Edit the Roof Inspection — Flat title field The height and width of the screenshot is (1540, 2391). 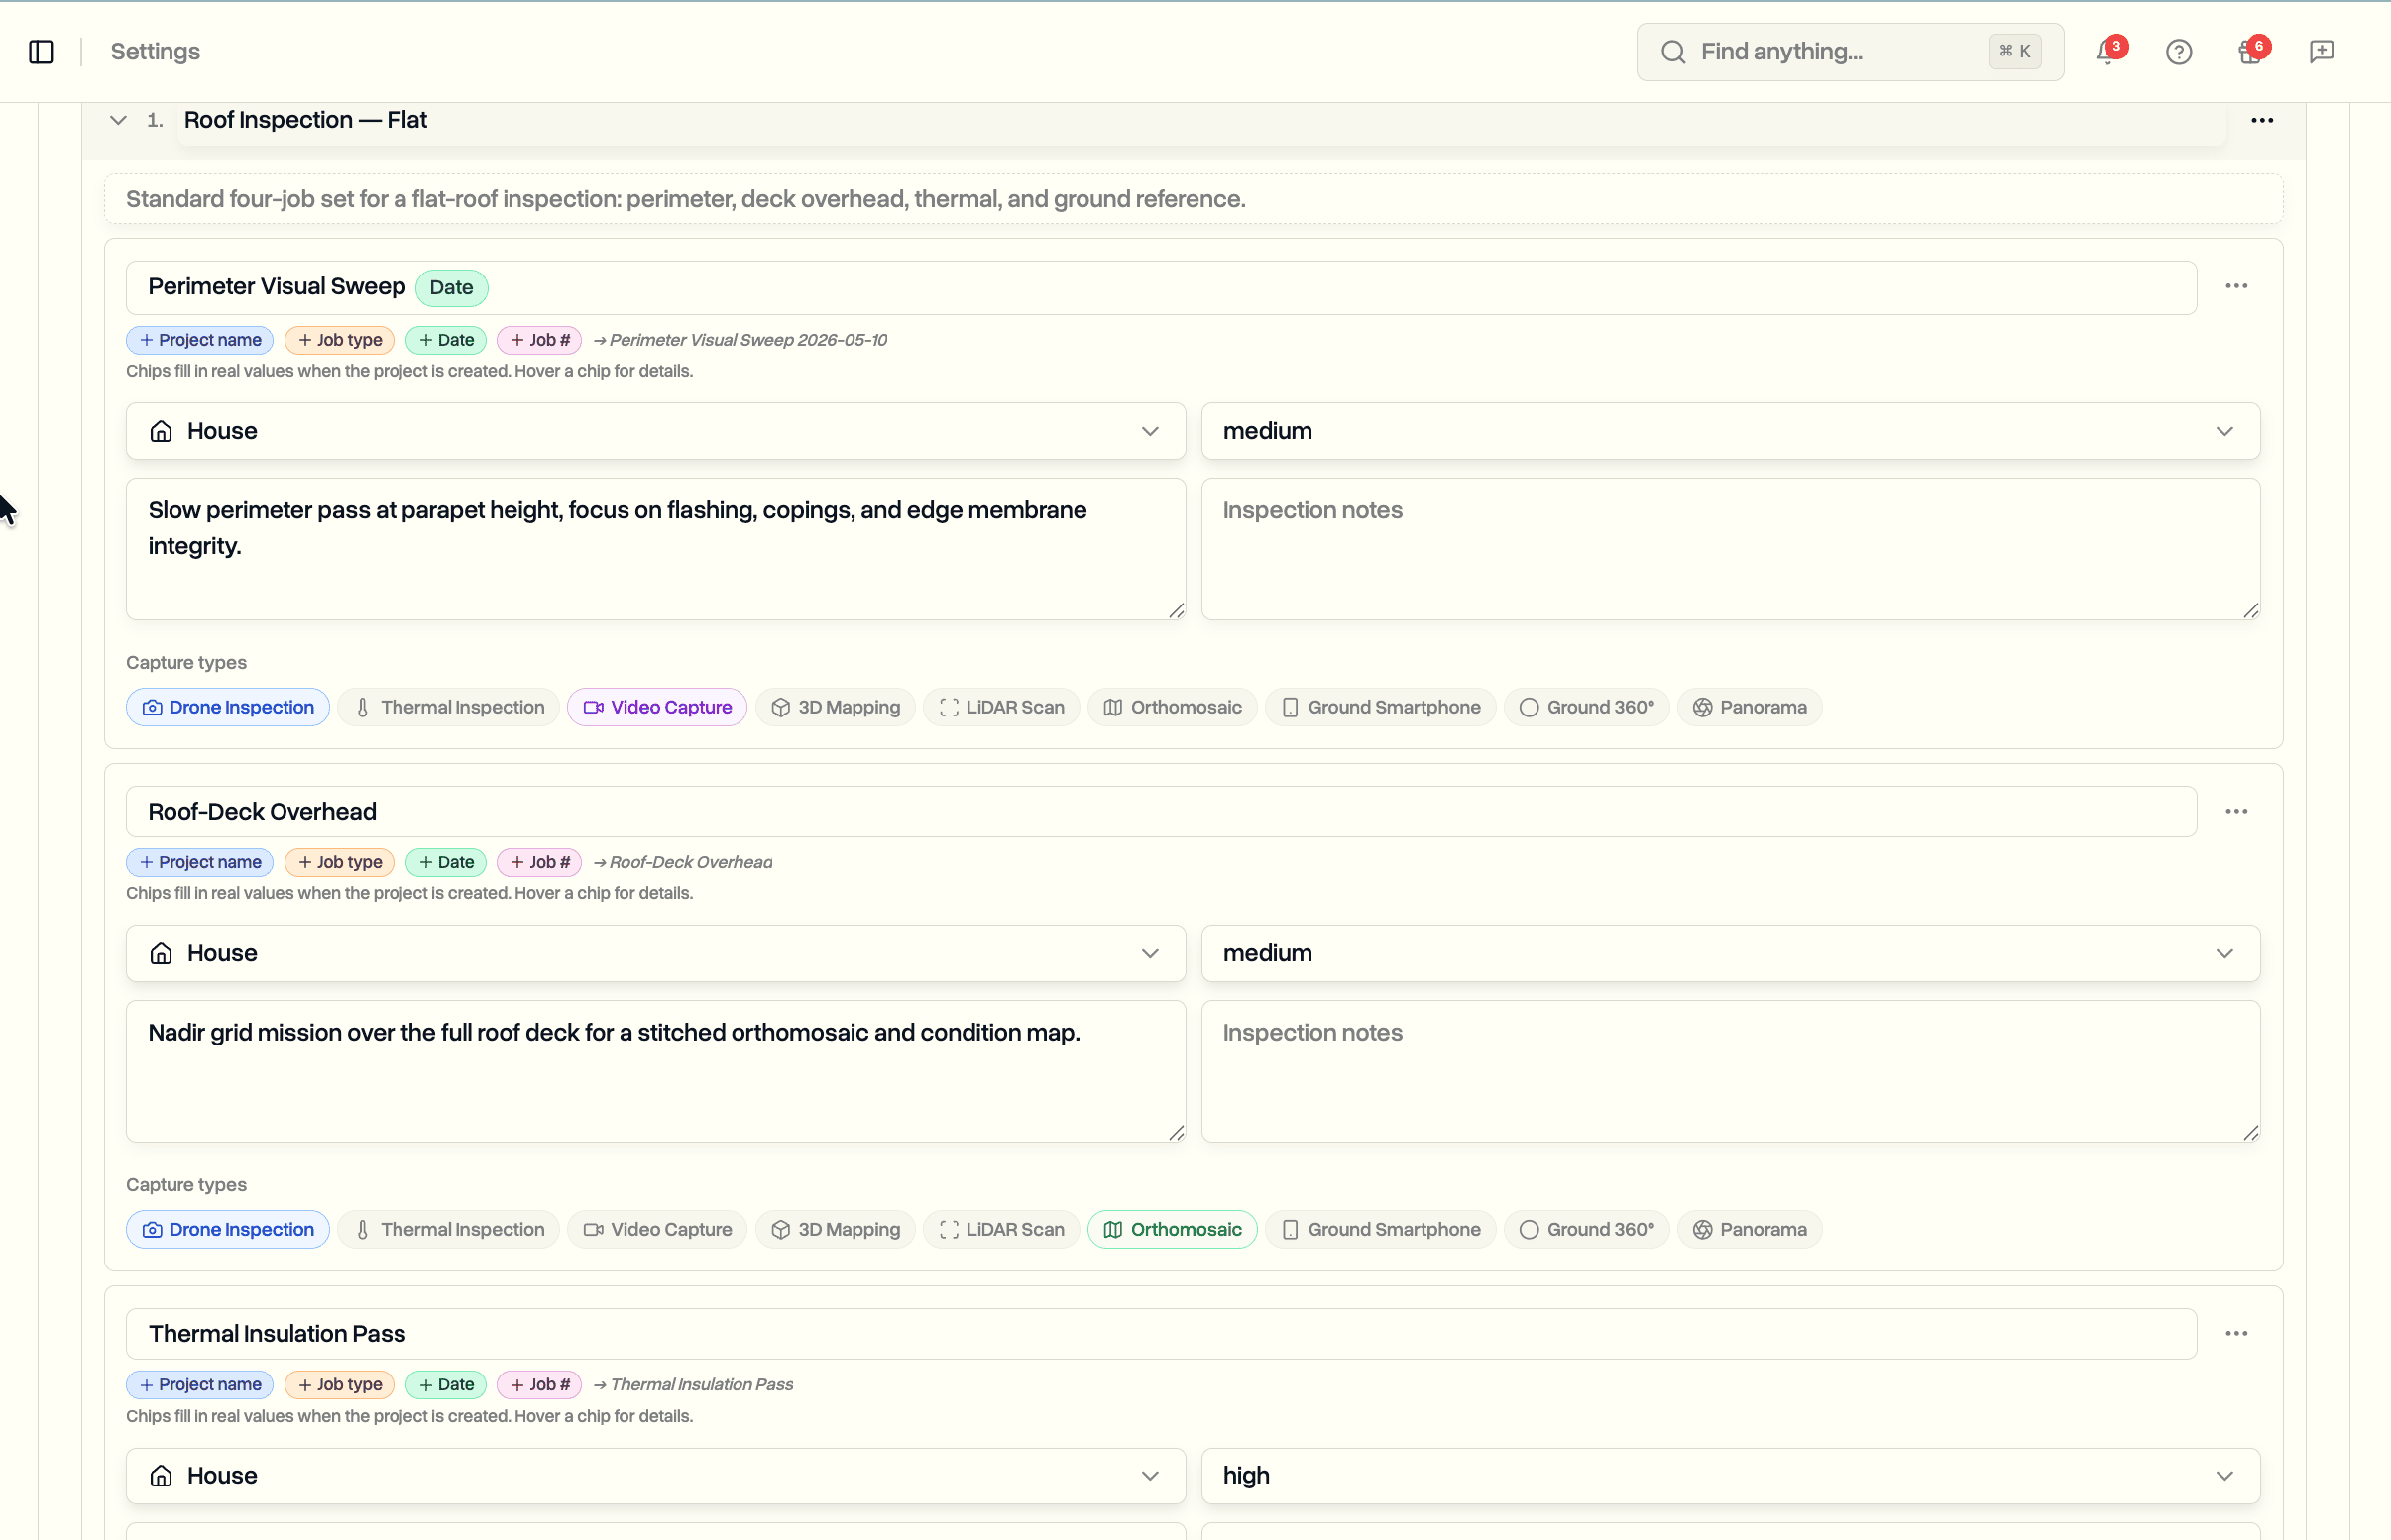click(1201, 121)
